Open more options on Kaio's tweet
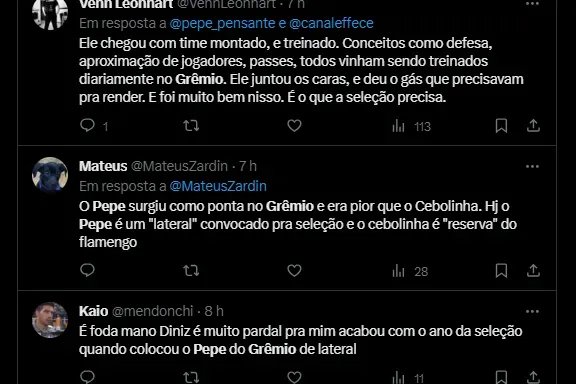Image resolution: width=576 pixels, height=384 pixels. coord(532,312)
